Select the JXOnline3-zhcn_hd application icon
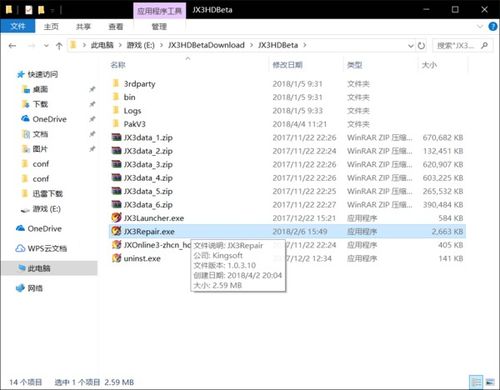The image size is (500, 390). point(116,245)
